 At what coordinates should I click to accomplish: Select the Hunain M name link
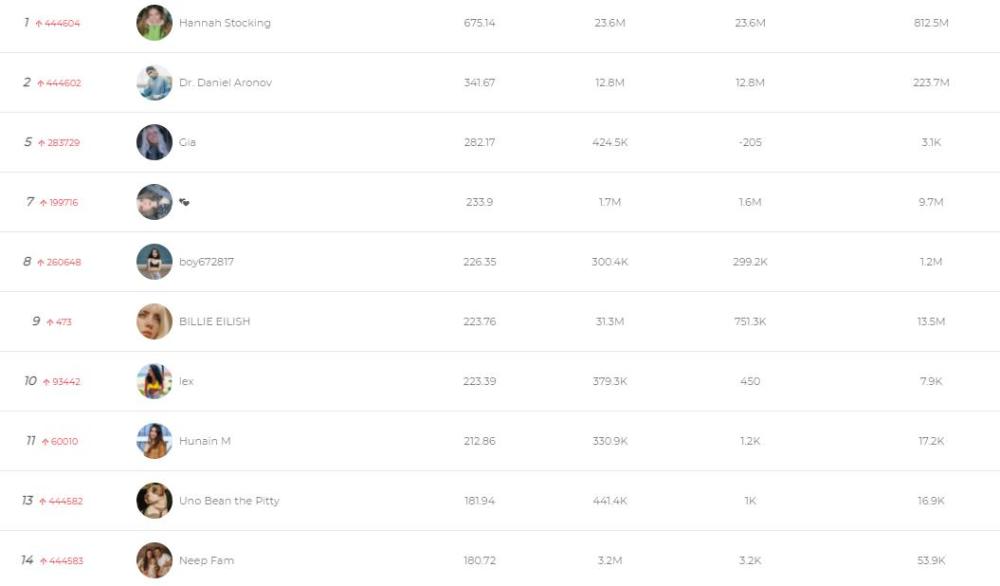click(x=205, y=441)
